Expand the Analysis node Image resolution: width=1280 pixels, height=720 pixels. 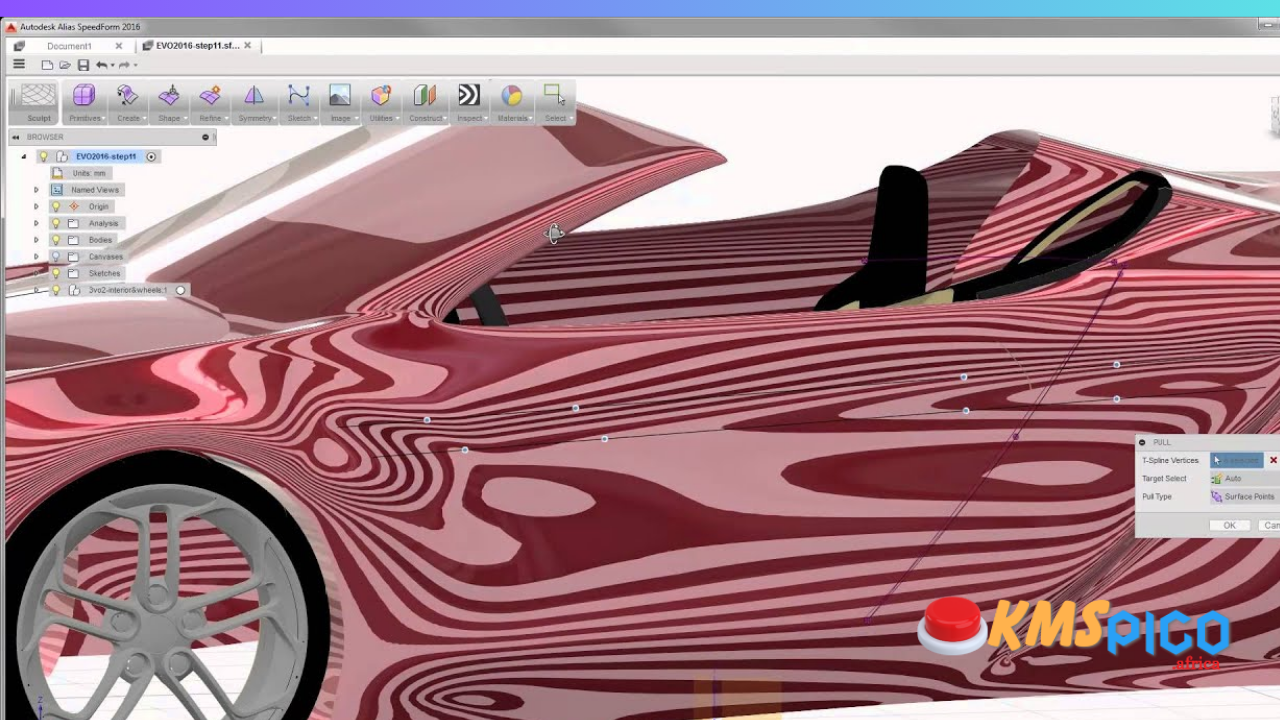[x=37, y=224]
